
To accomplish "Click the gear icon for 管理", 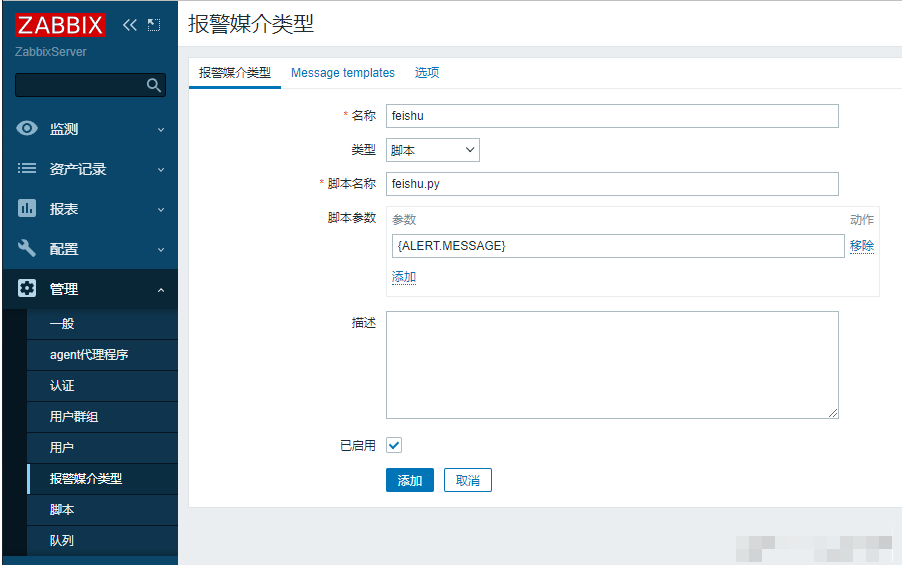I will [x=27, y=289].
